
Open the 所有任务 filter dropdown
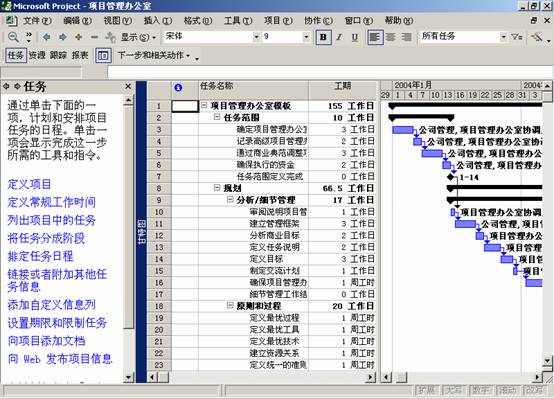click(x=503, y=37)
